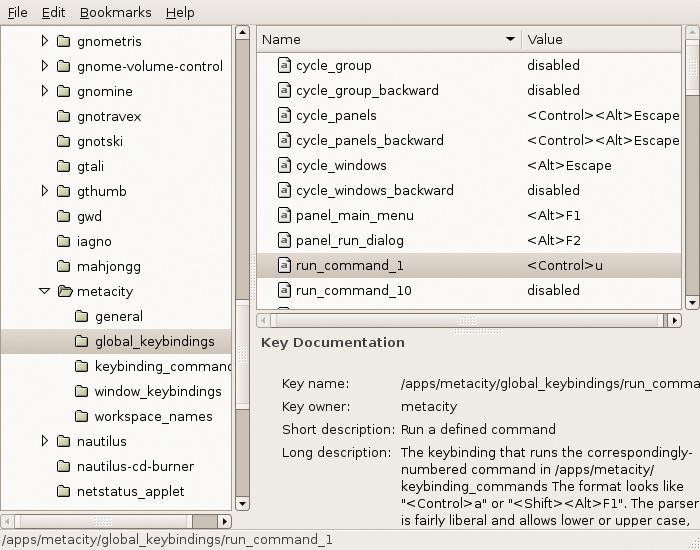
Task: Open the Edit menu
Action: pos(54,12)
